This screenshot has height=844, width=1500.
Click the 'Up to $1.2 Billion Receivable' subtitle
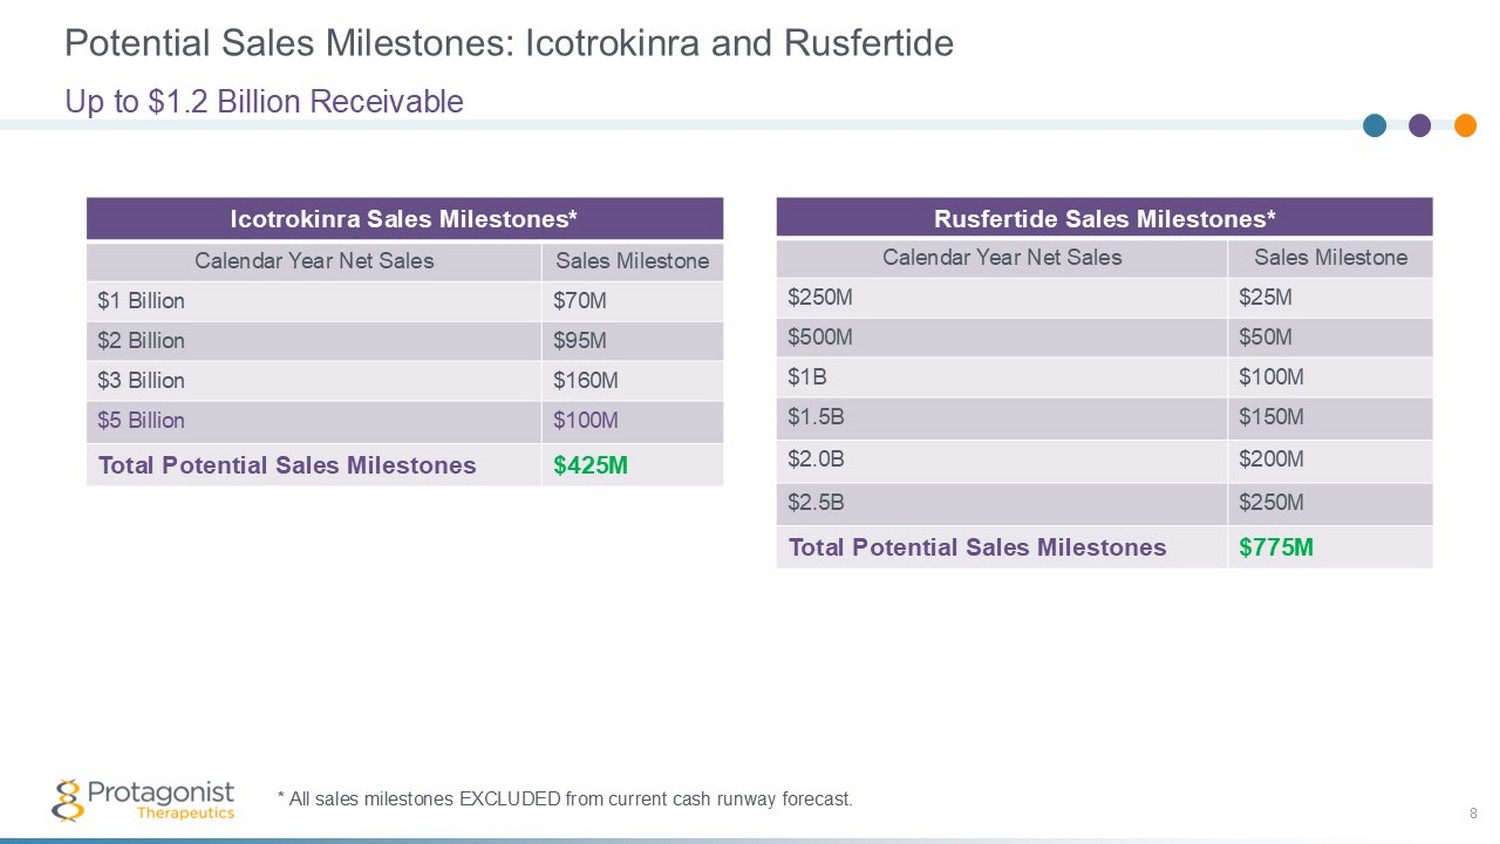click(264, 101)
